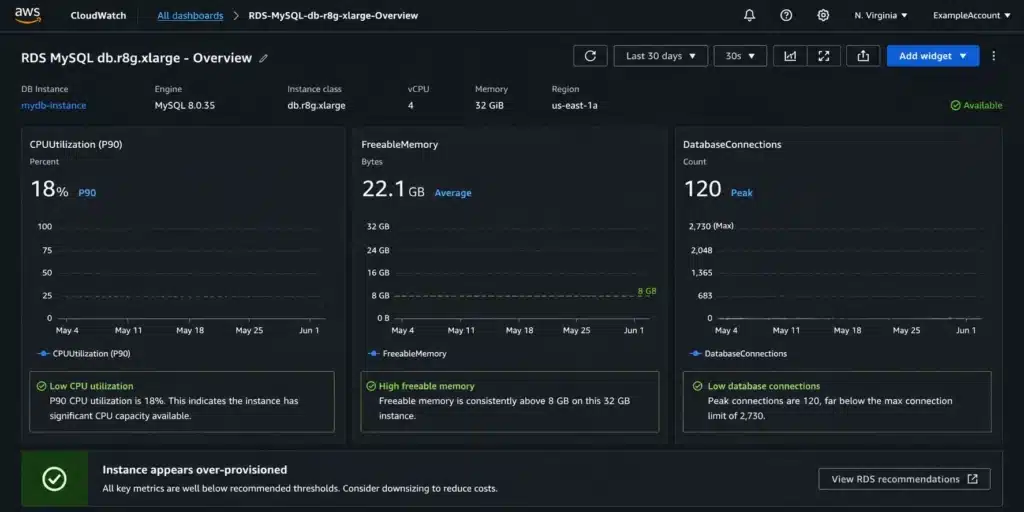1024x512 pixels.
Task: Click the line chart view icon
Action: 790,56
